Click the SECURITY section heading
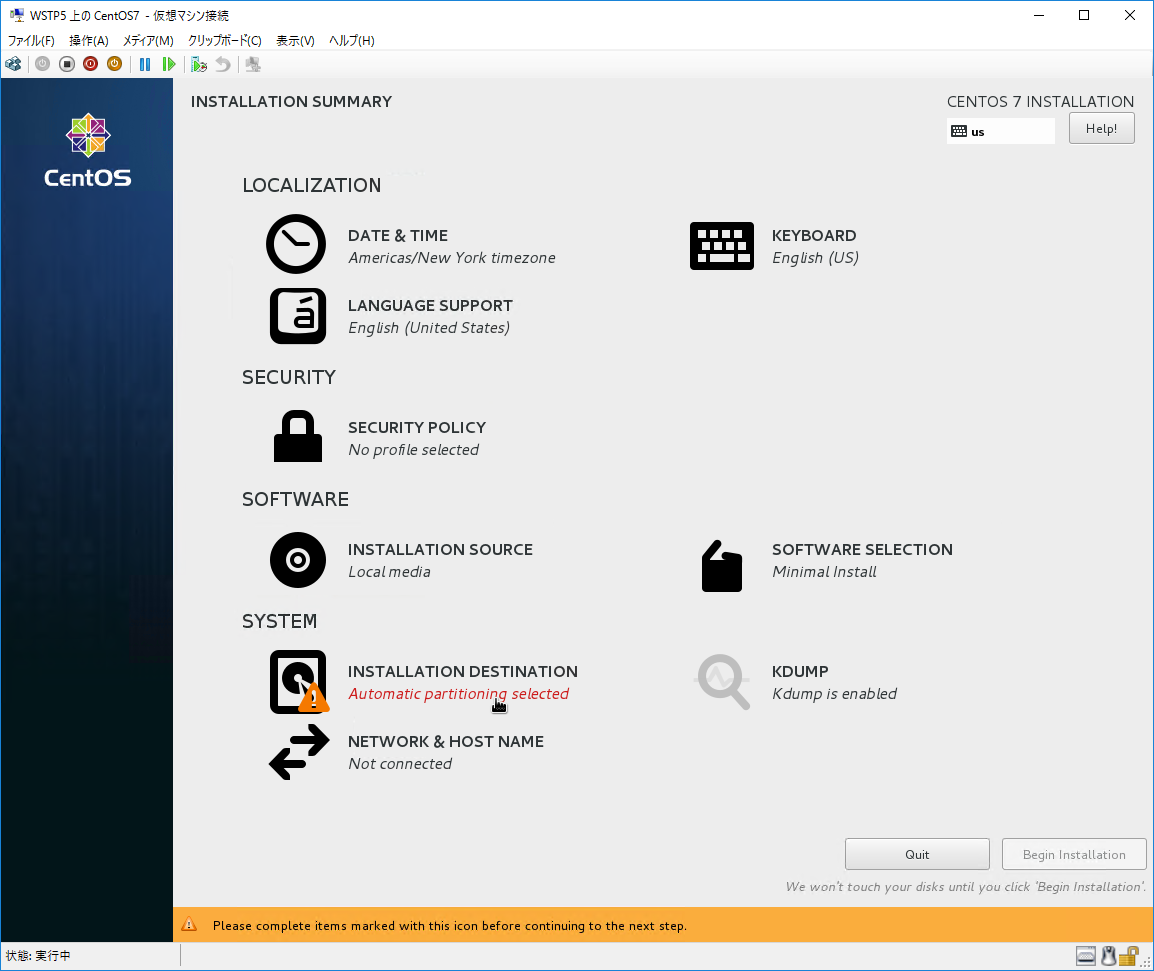Viewport: 1154px width, 971px height. pyautogui.click(x=289, y=377)
